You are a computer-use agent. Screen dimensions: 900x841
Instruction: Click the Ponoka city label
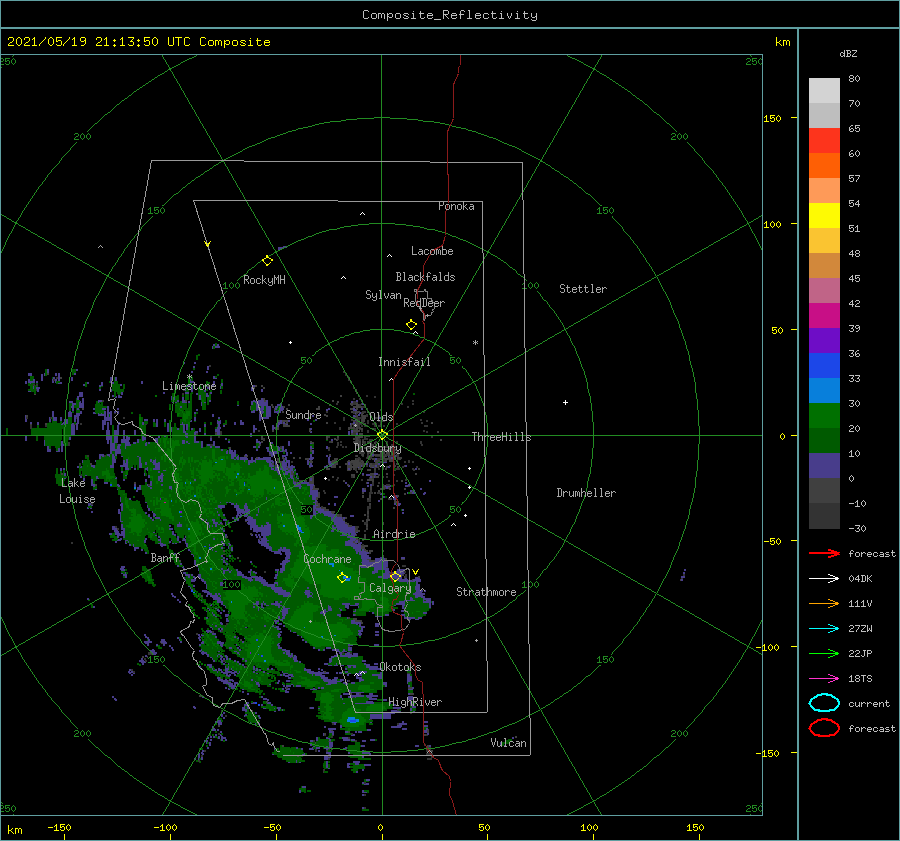[456, 206]
